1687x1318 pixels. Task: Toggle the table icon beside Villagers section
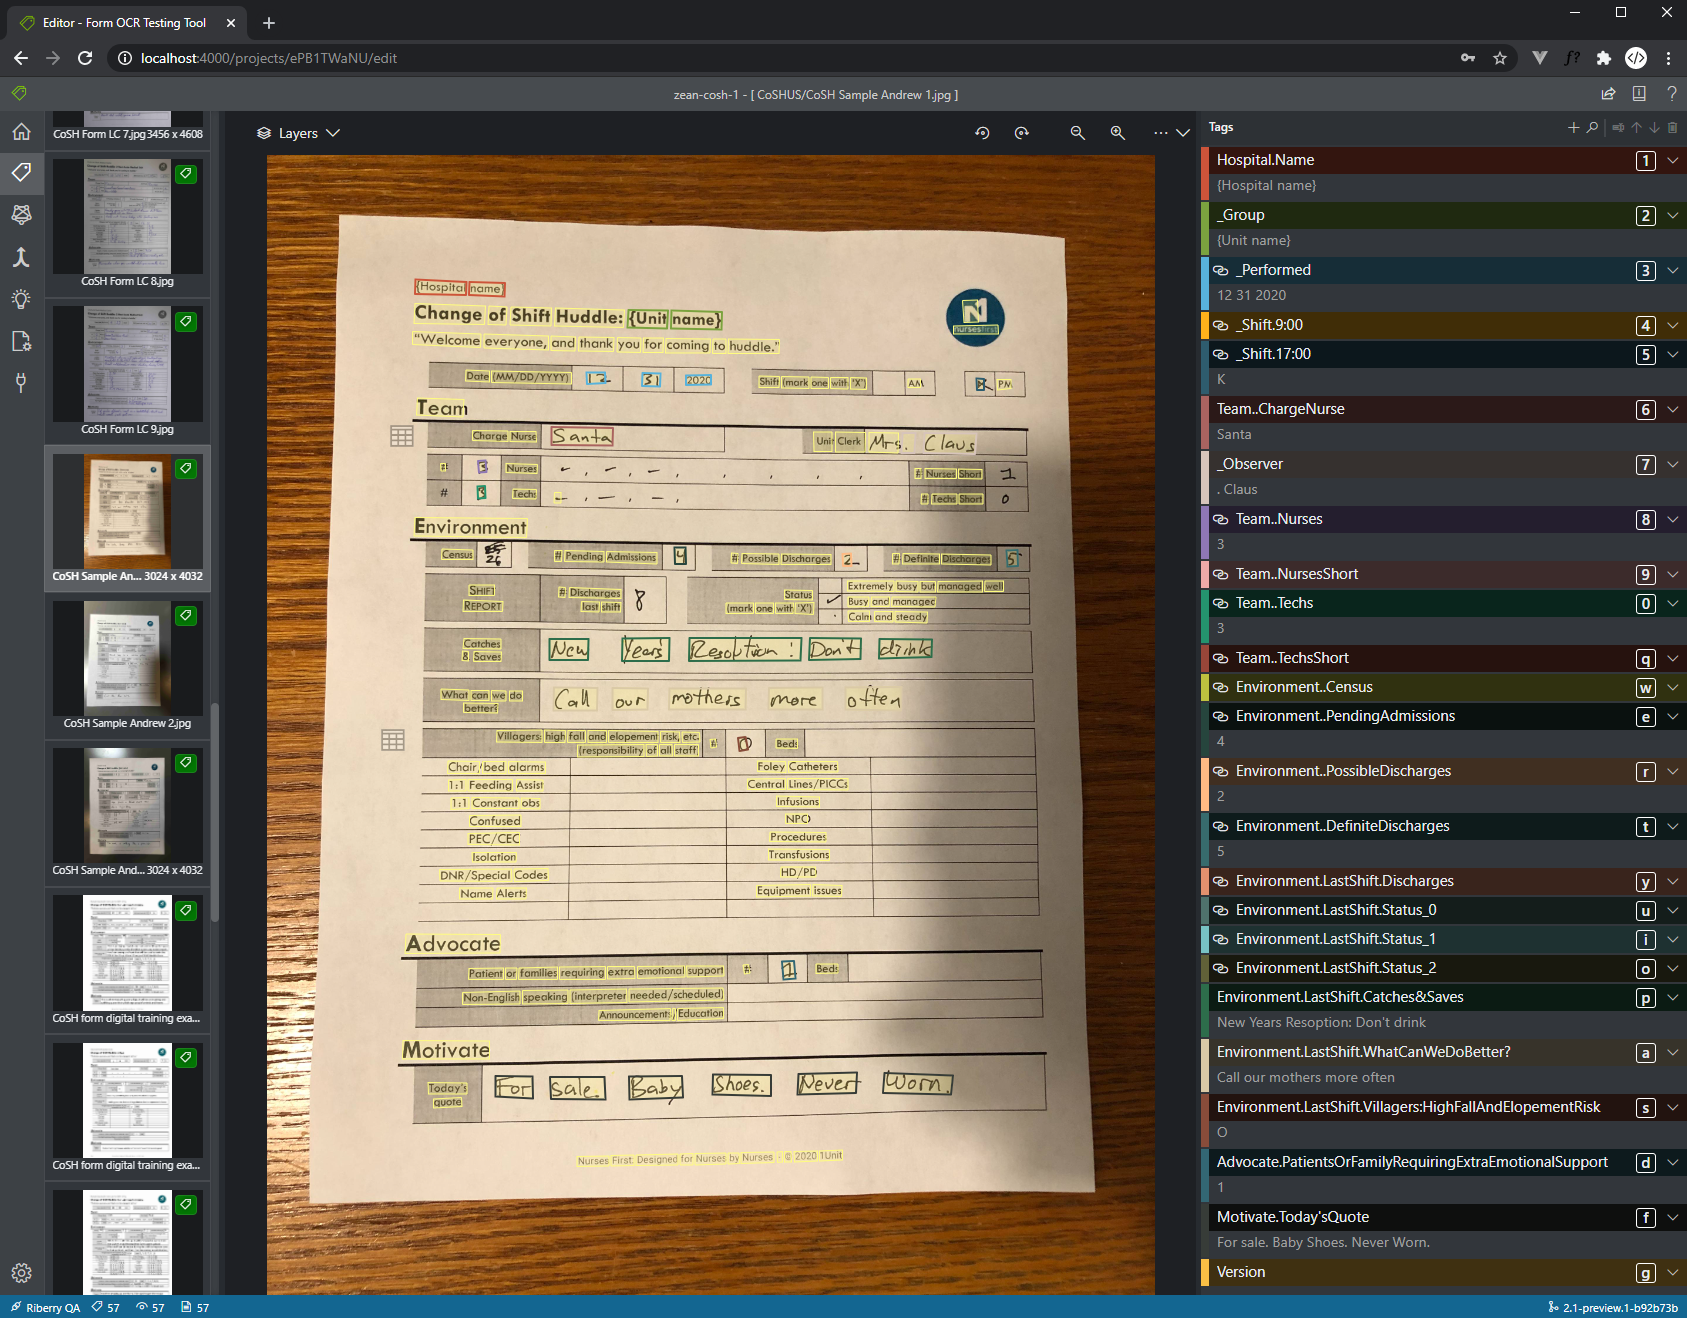[393, 740]
